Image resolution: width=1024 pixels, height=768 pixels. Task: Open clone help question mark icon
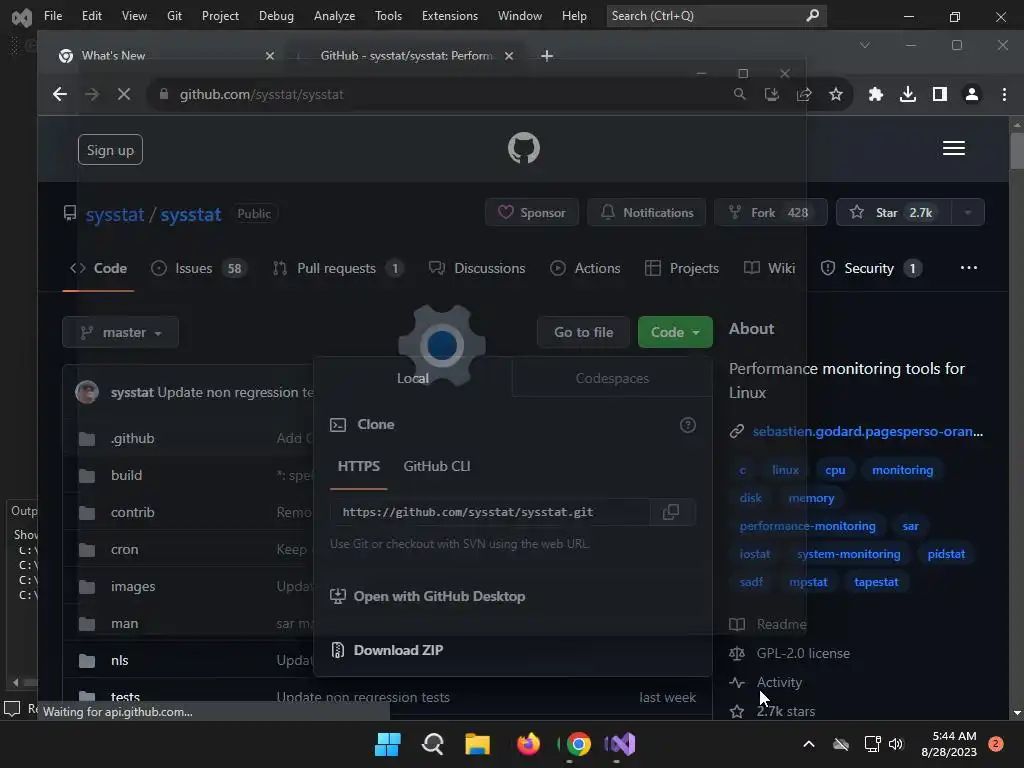point(688,425)
